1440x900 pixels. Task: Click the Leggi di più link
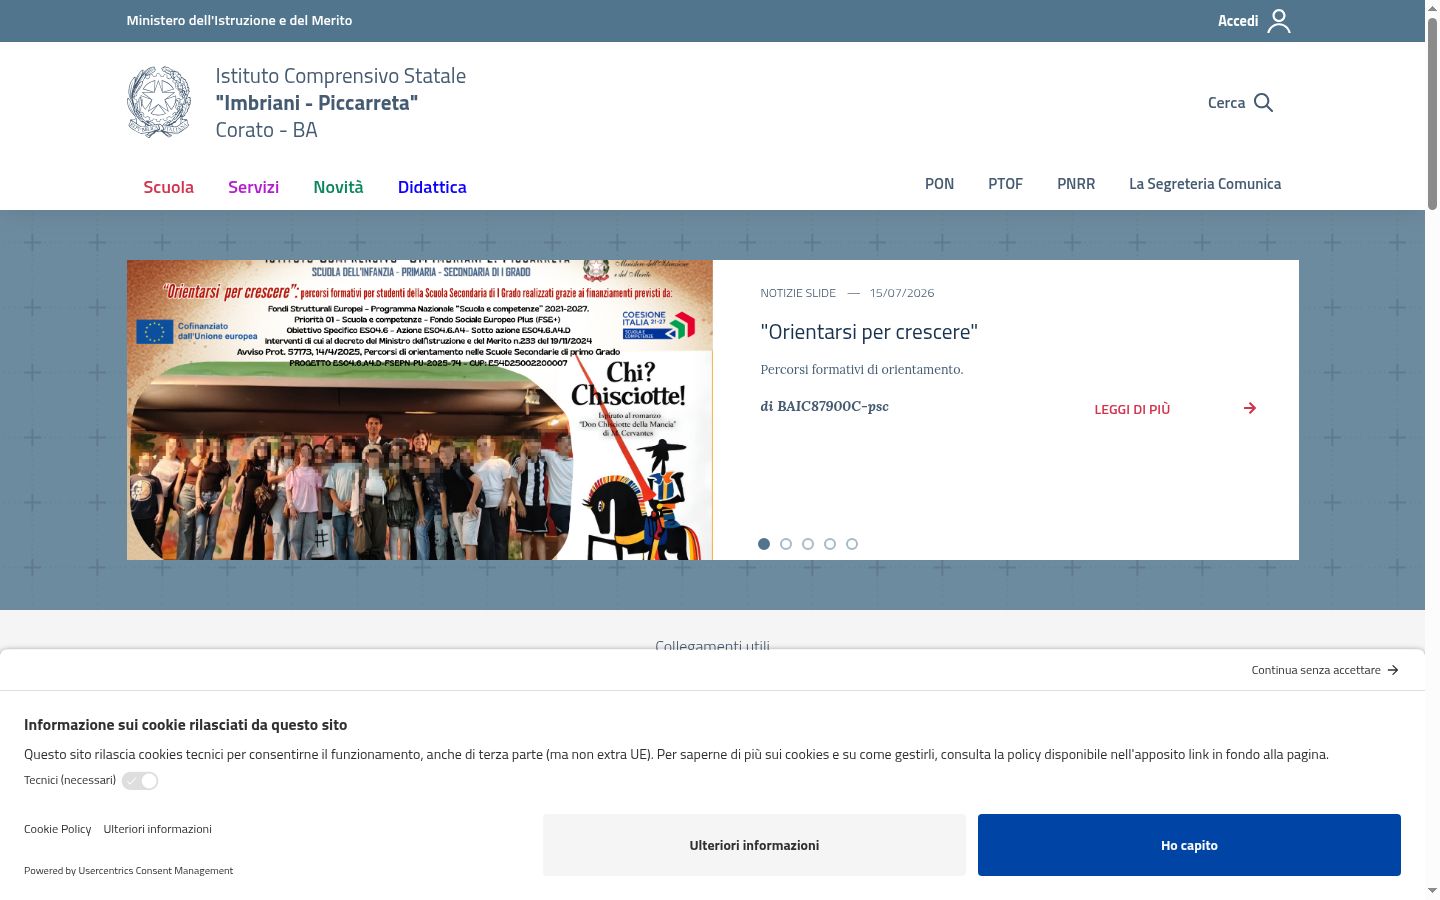pyautogui.click(x=1132, y=409)
